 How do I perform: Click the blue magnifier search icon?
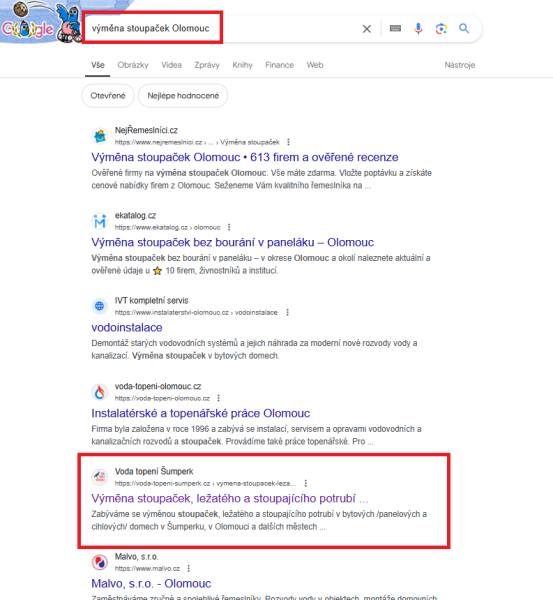click(464, 28)
